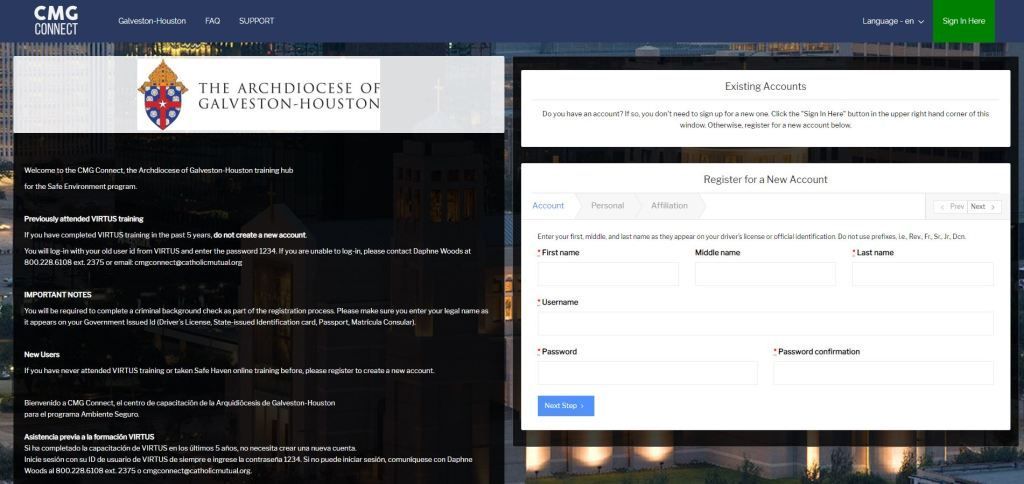The width and height of the screenshot is (1024, 484).
Task: Focus the Password confirmation field
Action: (x=884, y=373)
